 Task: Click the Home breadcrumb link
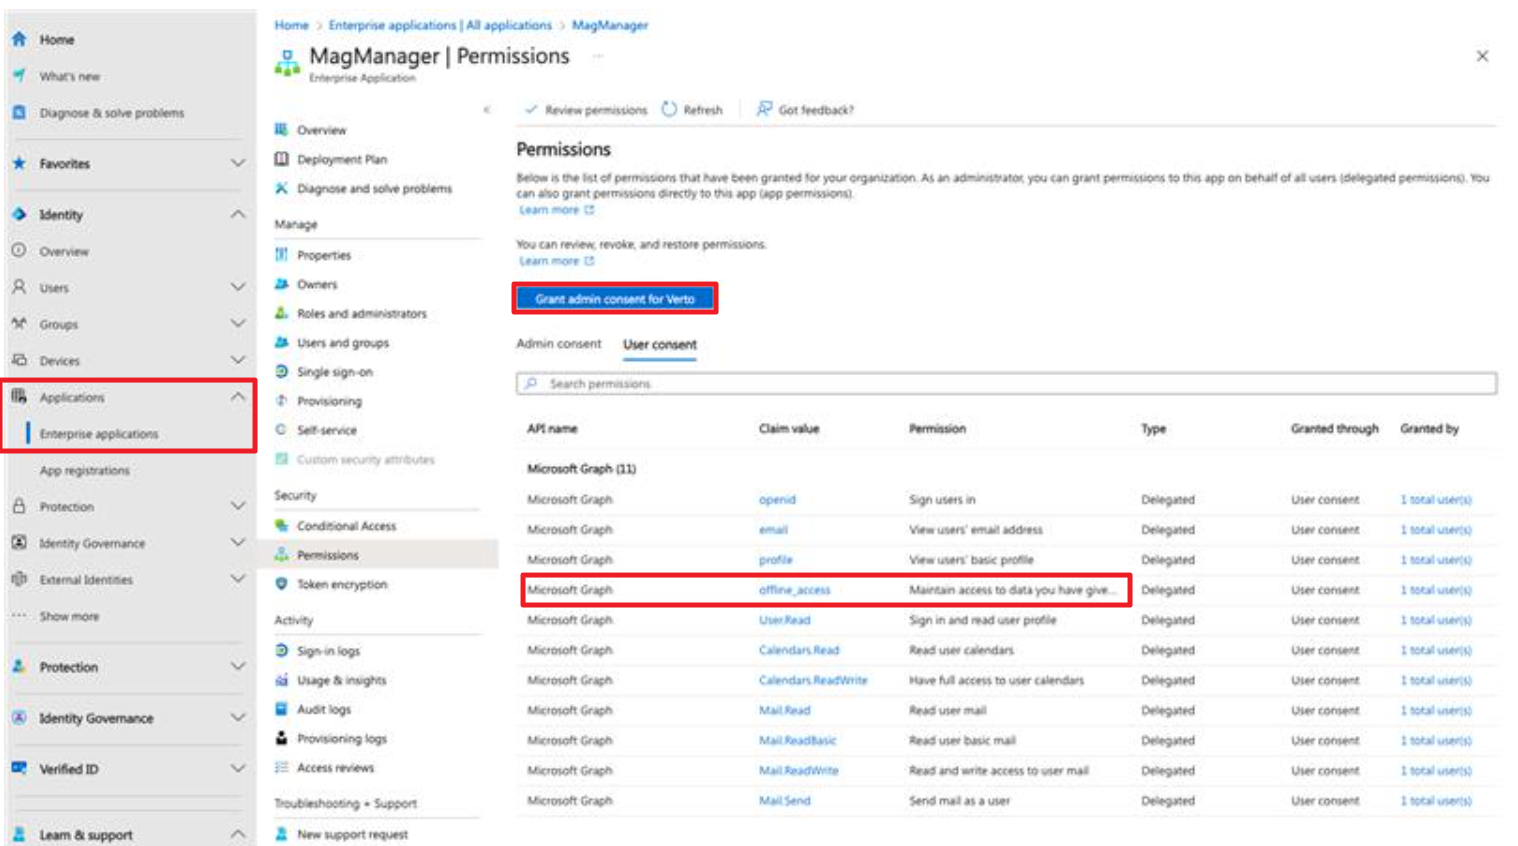(292, 25)
